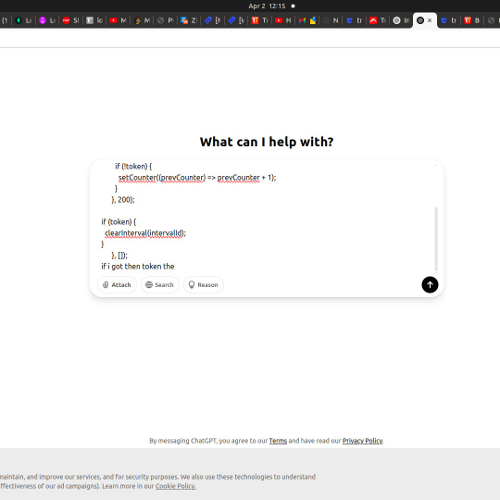Image resolution: width=500 pixels, height=500 pixels.
Task: Open the Cookie Policy link
Action: 176,486
